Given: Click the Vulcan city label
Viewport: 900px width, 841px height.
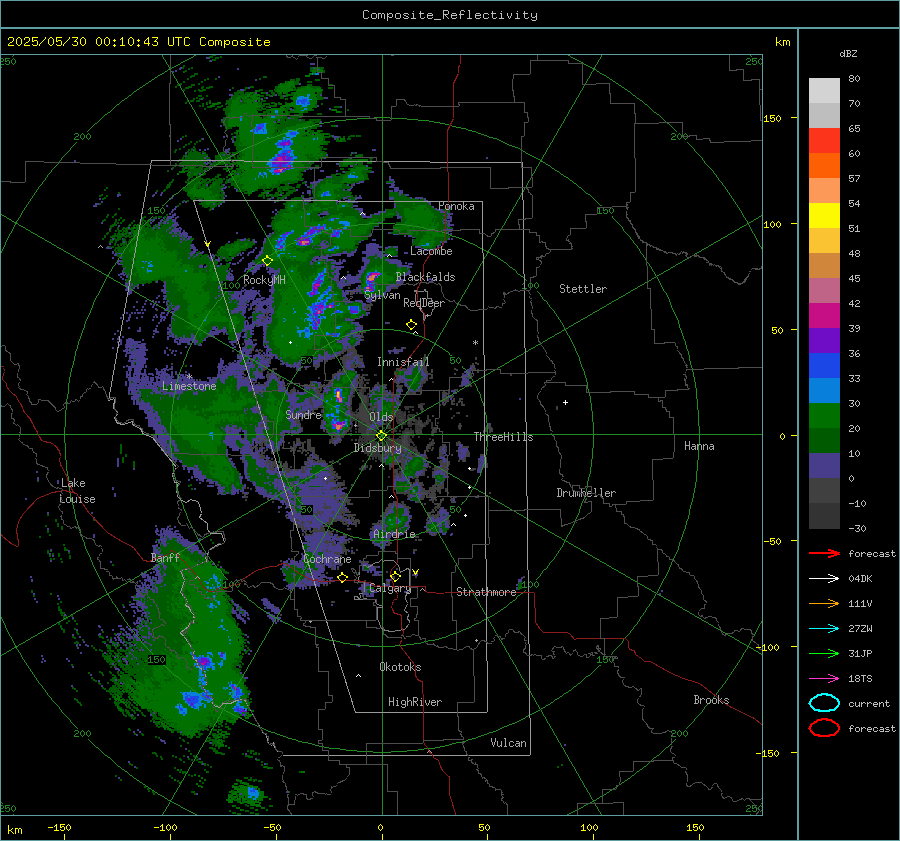Looking at the screenshot, I should 508,743.
